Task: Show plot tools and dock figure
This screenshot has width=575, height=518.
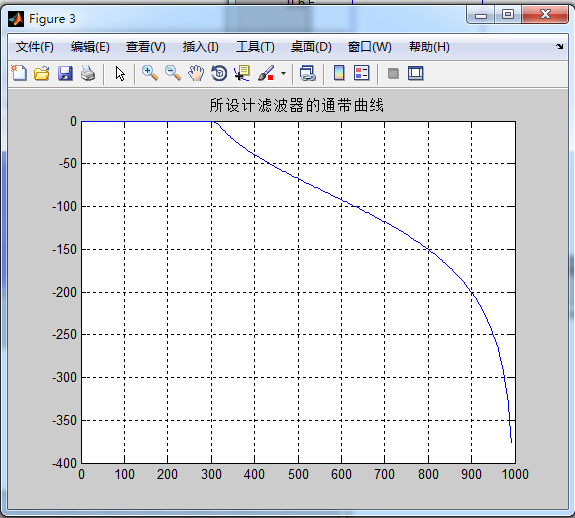Action: click(x=416, y=73)
